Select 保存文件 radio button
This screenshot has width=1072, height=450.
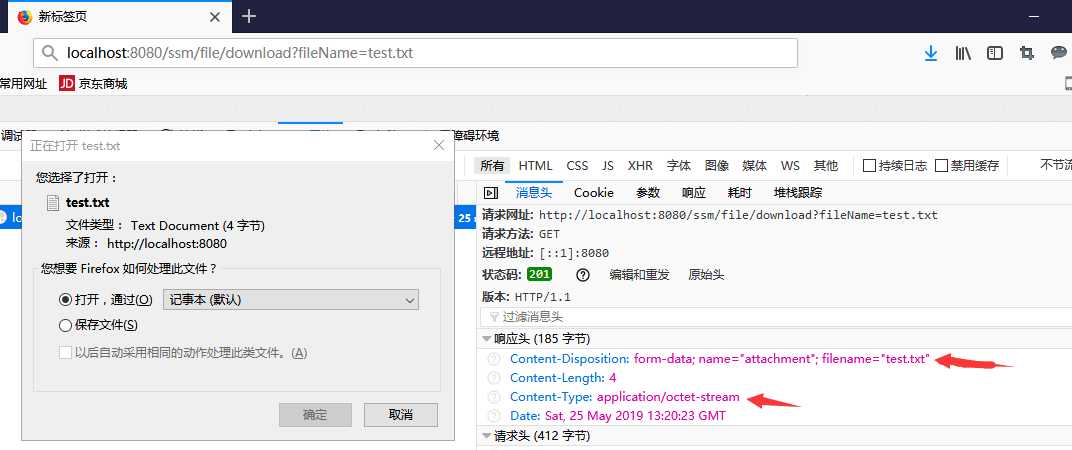coord(66,326)
